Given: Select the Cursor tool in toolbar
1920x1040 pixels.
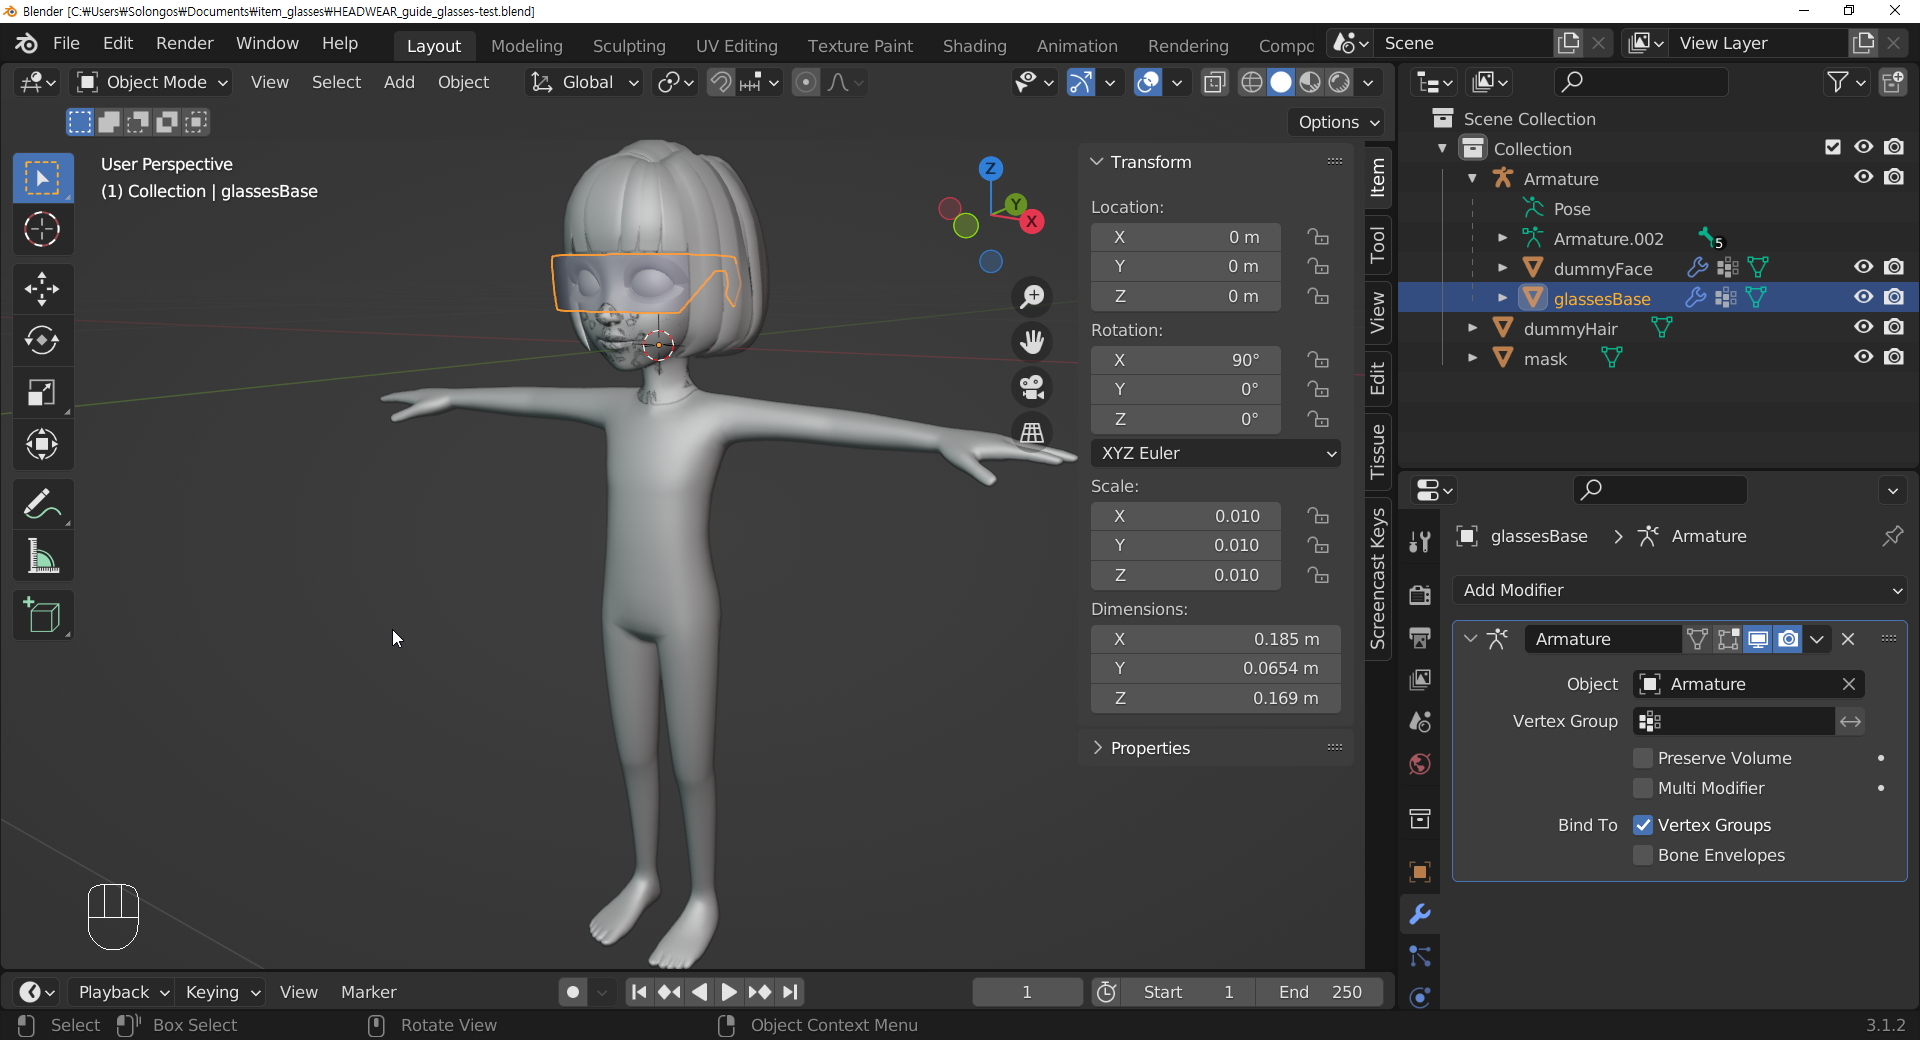Looking at the screenshot, I should pos(42,230).
